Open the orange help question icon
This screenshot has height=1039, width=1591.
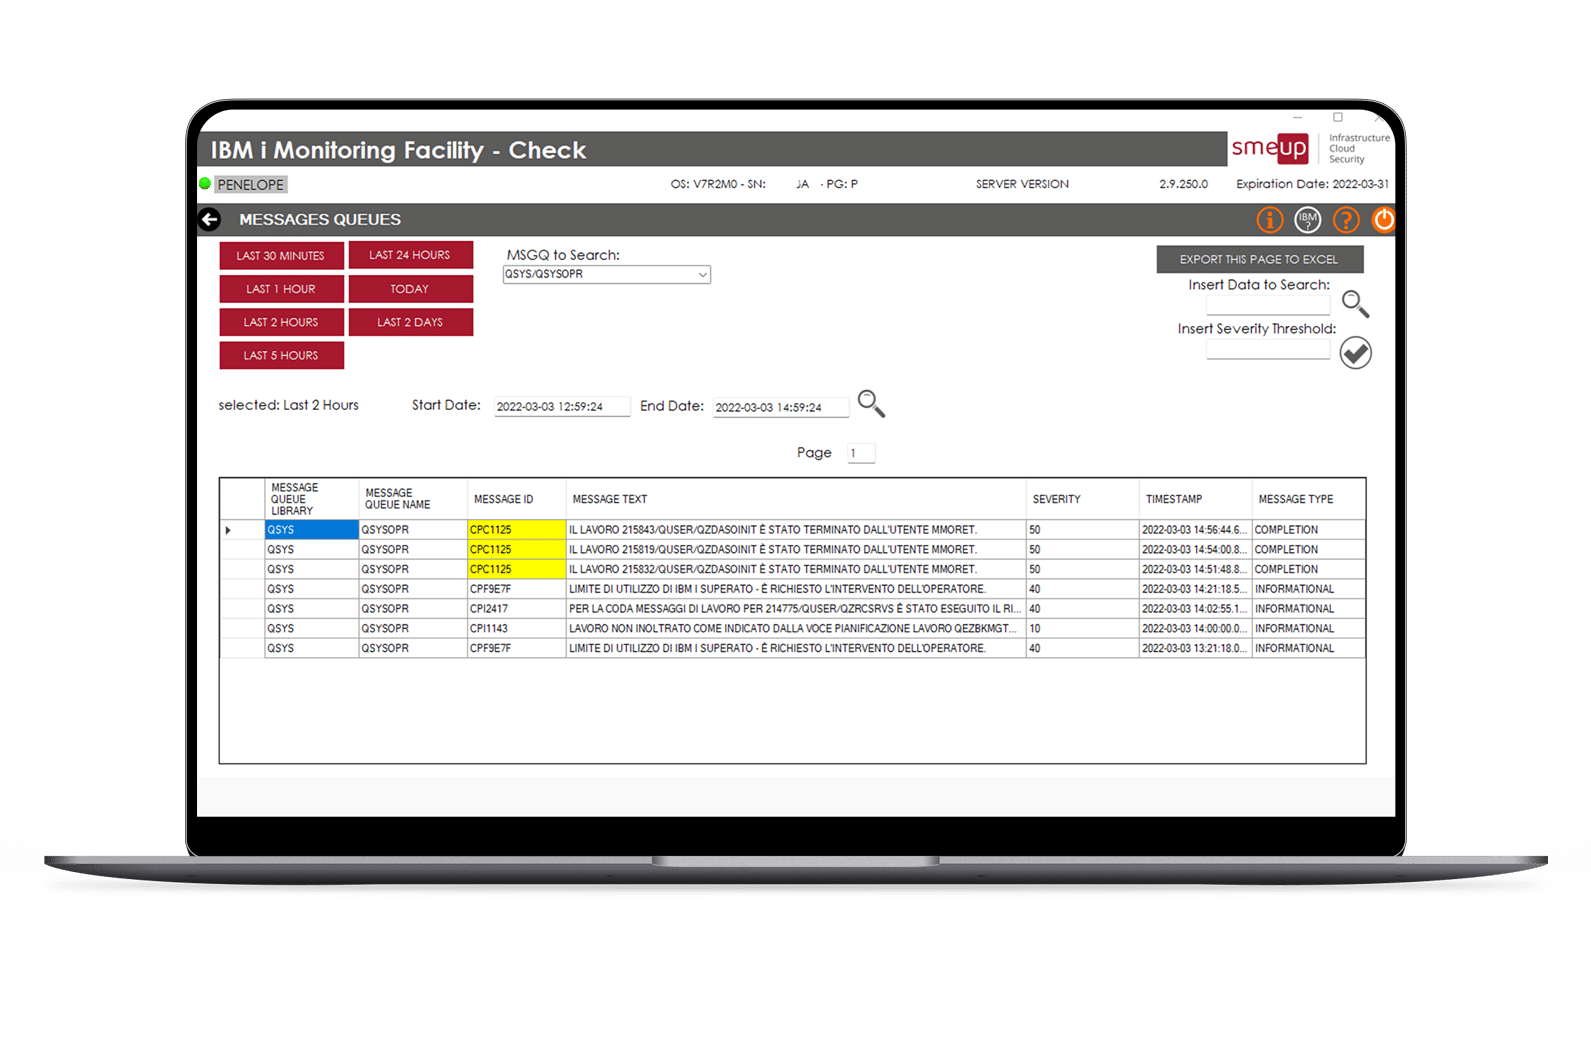1346,220
